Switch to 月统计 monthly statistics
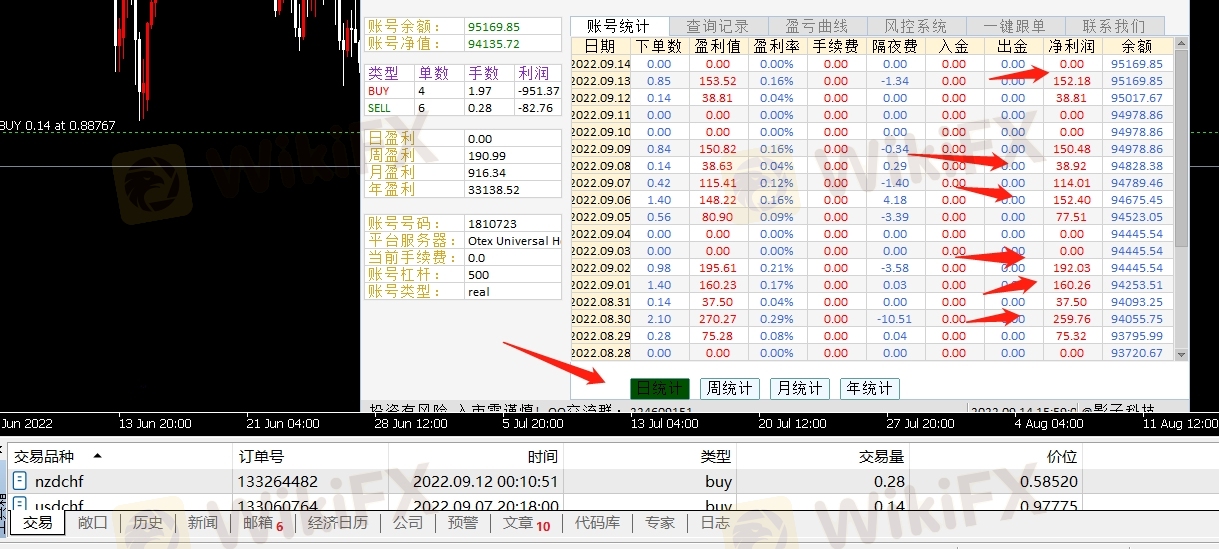The width and height of the screenshot is (1219, 549). click(799, 388)
